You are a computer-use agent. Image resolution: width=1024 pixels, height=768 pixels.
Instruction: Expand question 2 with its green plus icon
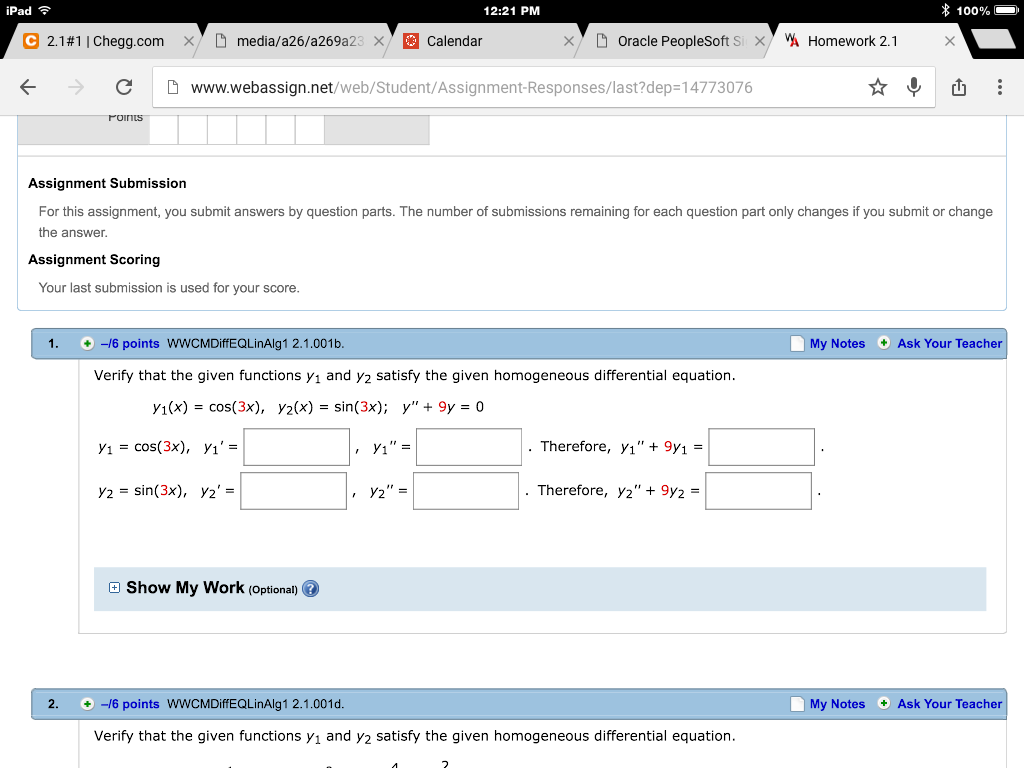pos(88,704)
